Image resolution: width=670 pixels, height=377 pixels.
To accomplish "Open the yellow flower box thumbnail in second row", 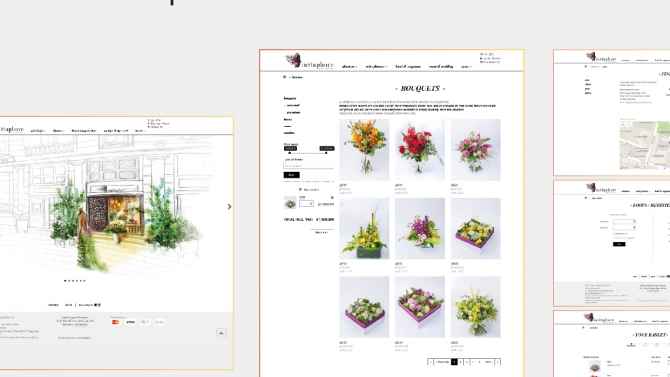I will pyautogui.click(x=475, y=228).
